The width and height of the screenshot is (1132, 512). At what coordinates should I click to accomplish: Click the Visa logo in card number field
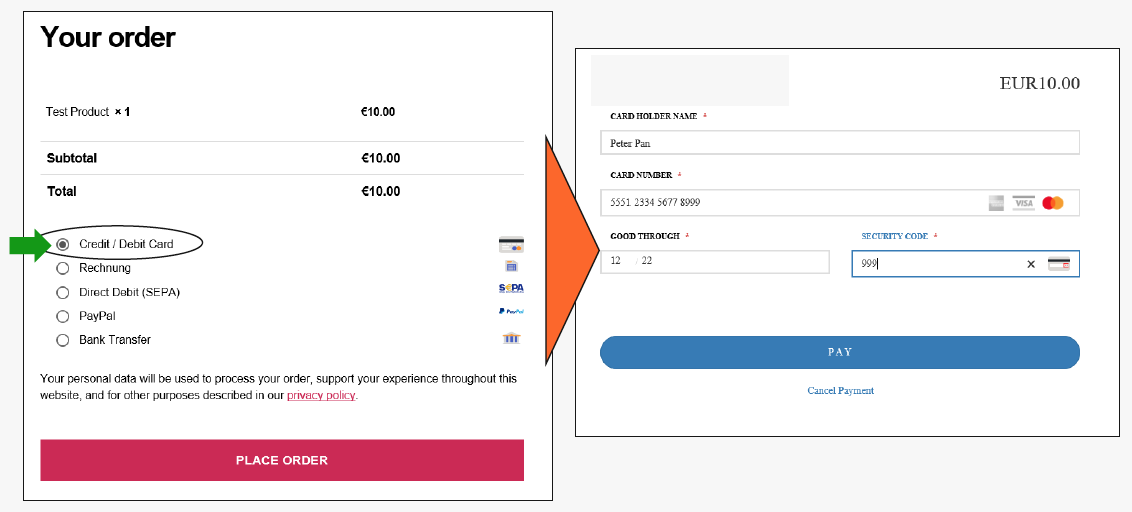1024,203
